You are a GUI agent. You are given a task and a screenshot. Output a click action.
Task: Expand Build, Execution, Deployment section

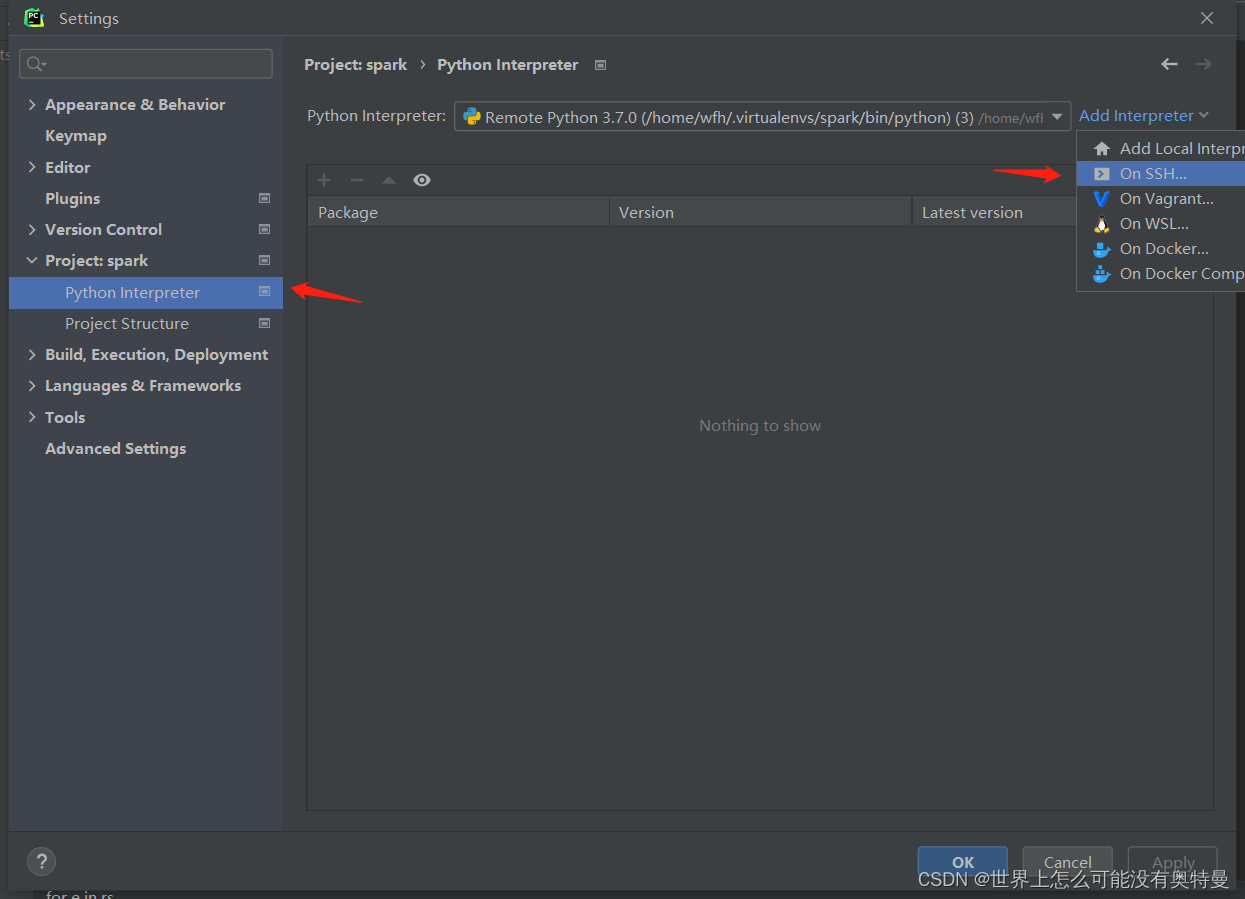[x=32, y=354]
